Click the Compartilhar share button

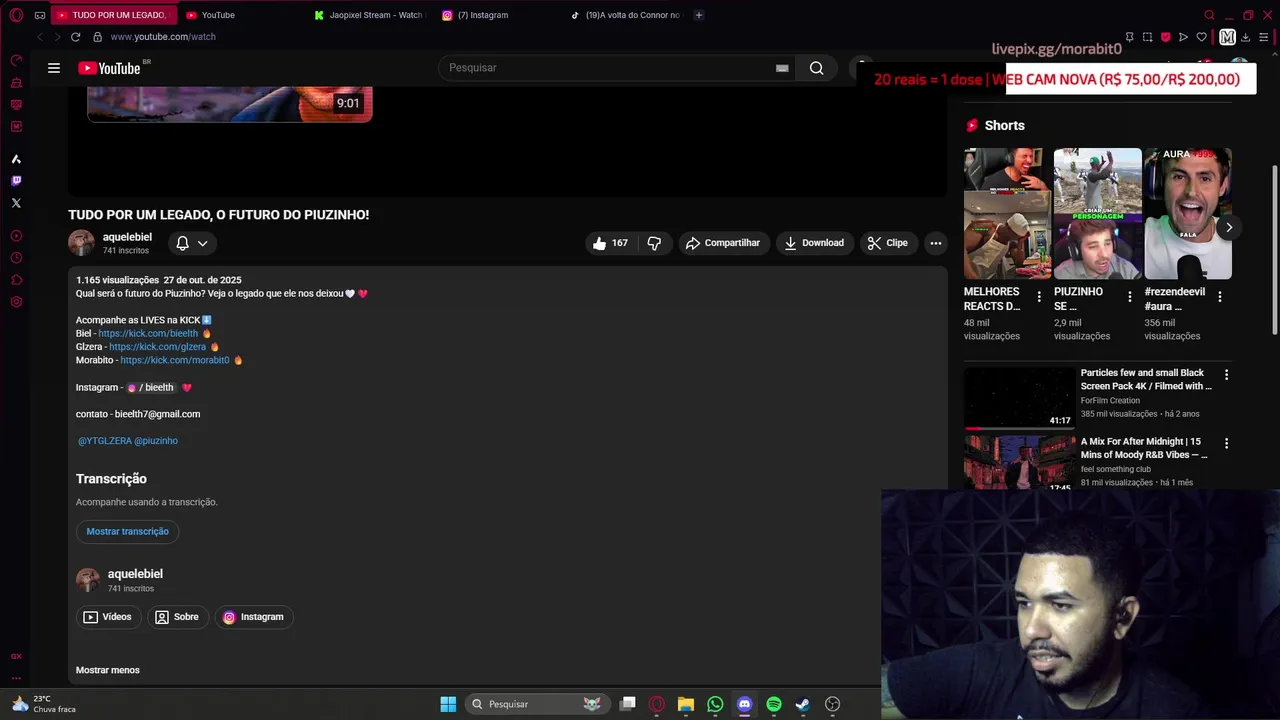723,243
